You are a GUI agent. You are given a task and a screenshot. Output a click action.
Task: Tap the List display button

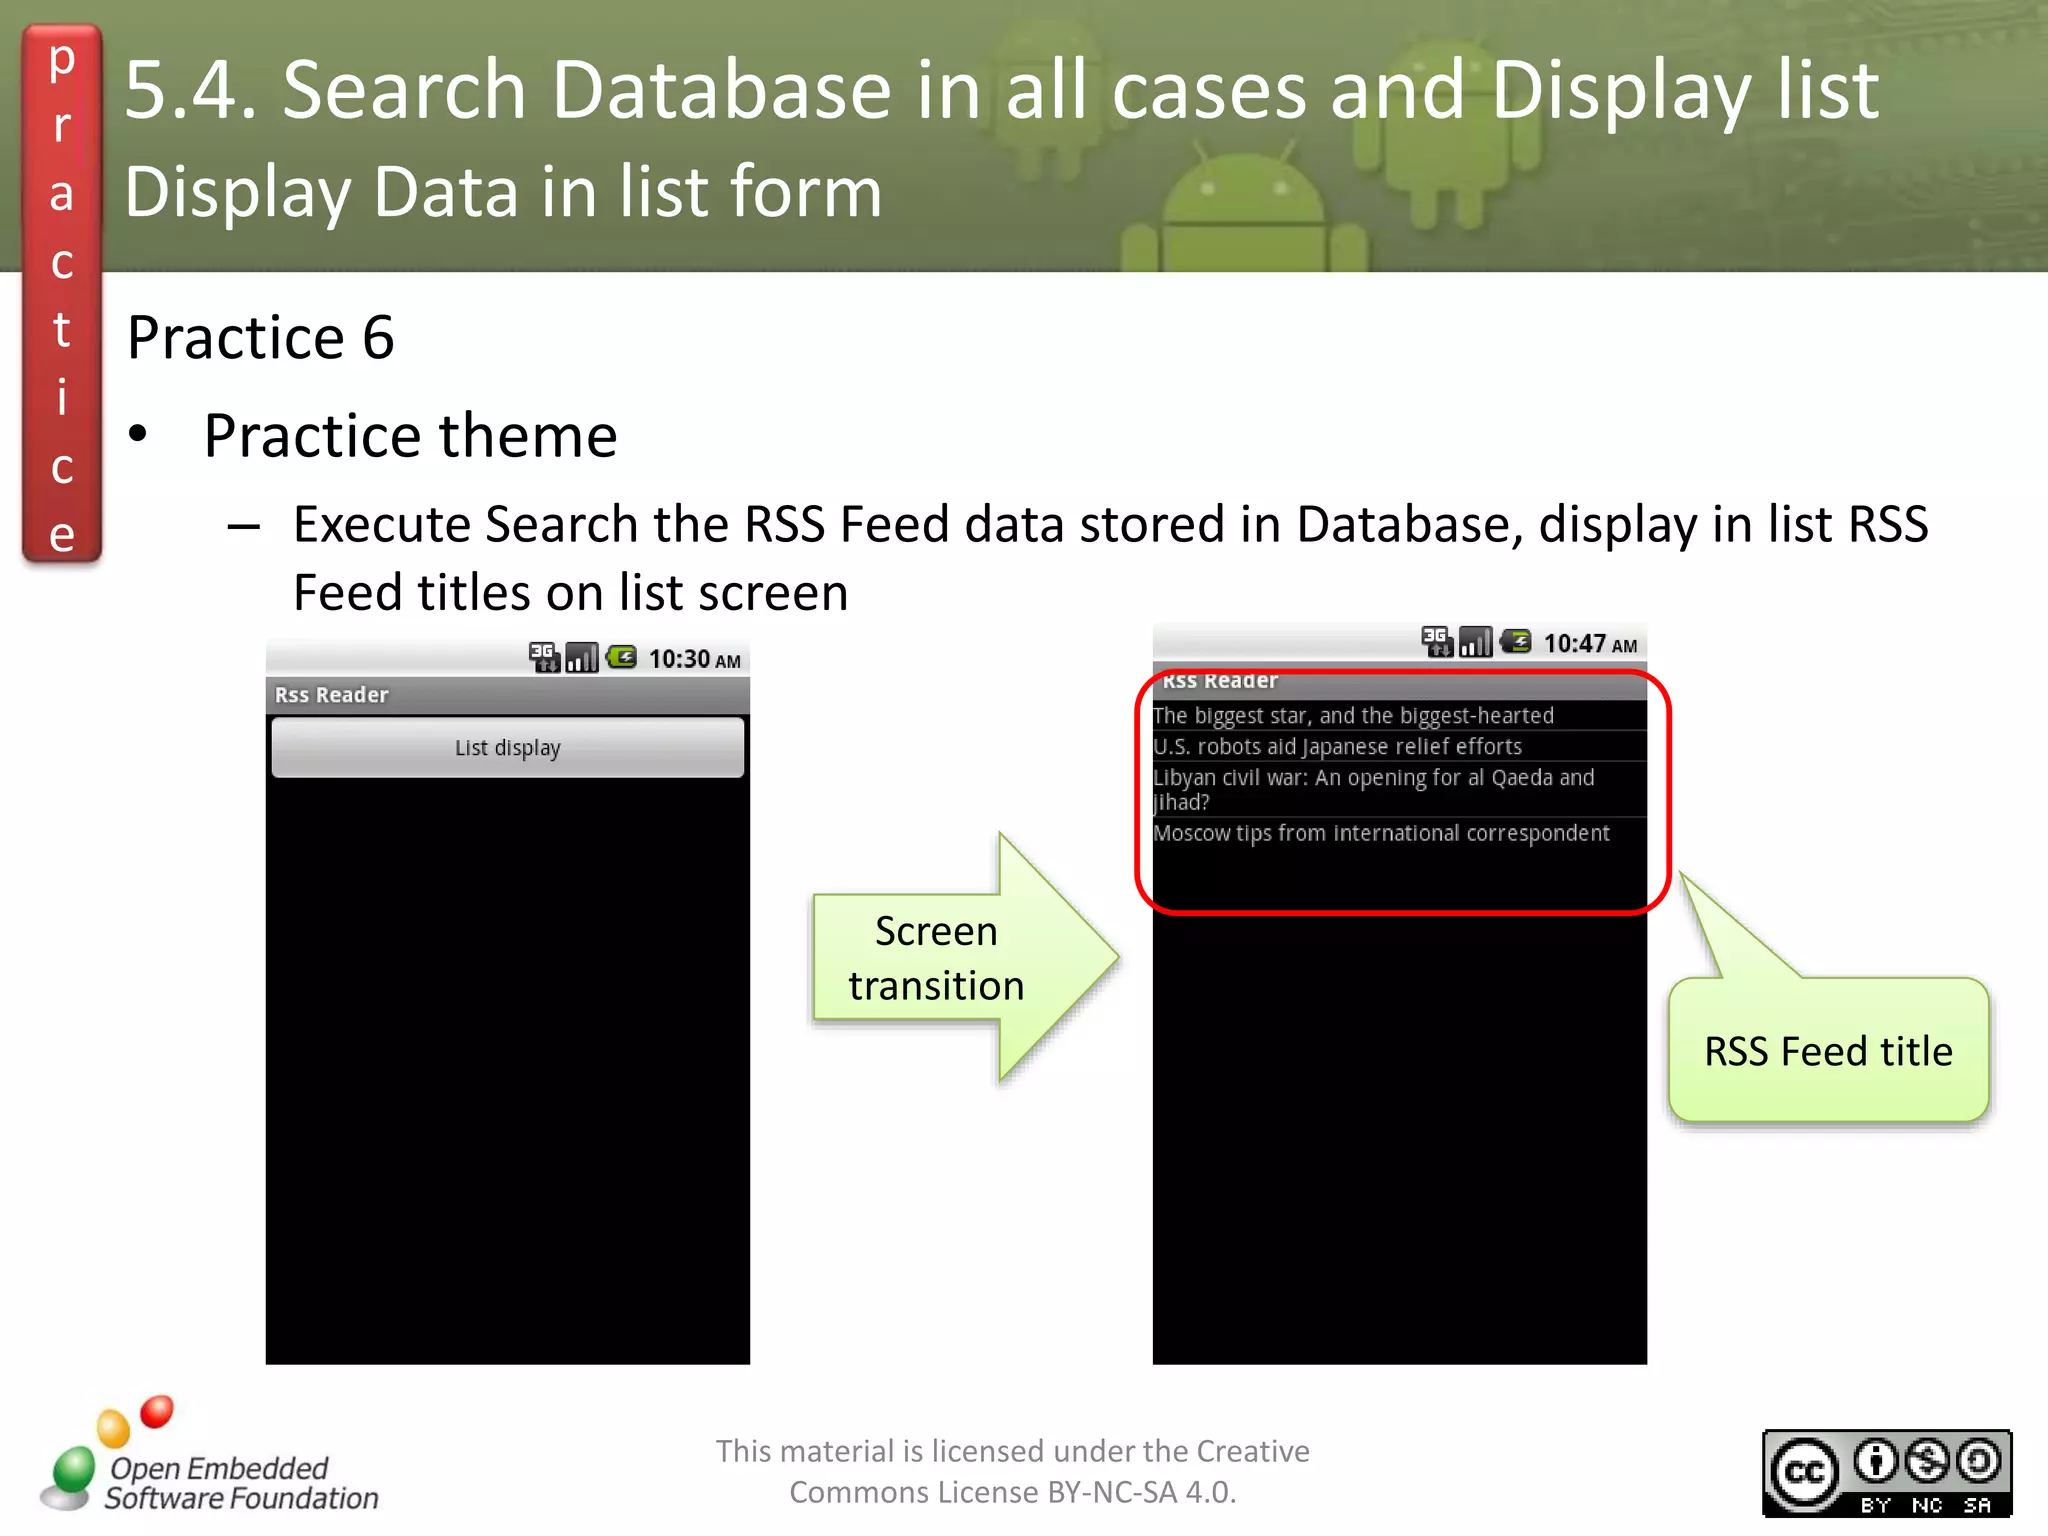coord(507,747)
